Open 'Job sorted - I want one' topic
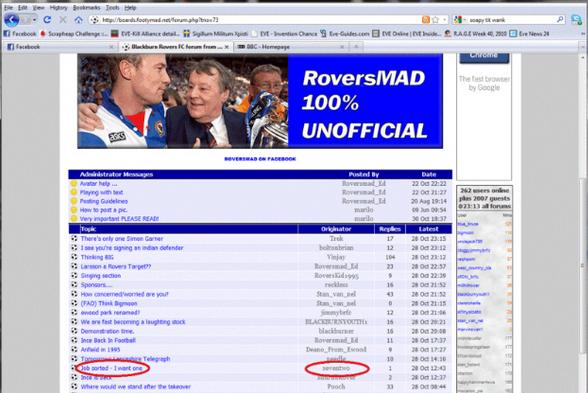This screenshot has width=588, height=393. coord(112,368)
